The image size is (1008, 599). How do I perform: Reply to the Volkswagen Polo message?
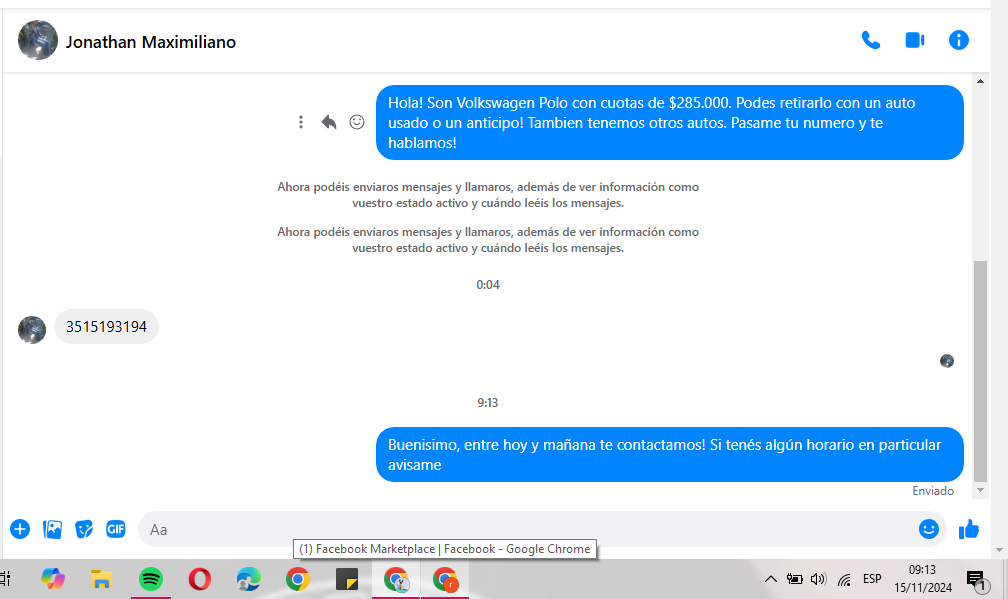pos(329,122)
